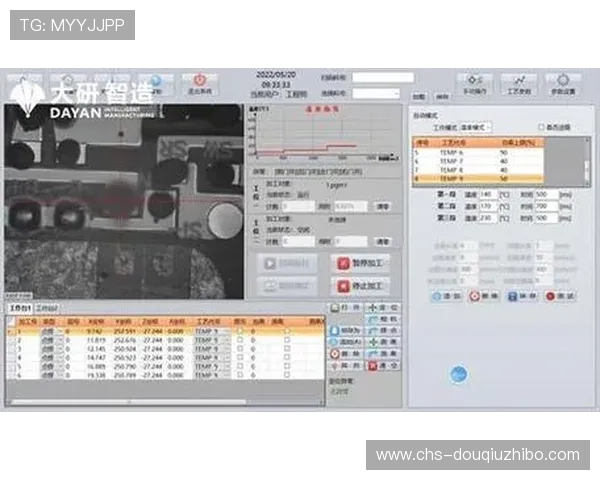600x480 pixels.
Task: Click the Clear (清零) button for station 1
Action: pyautogui.click(x=383, y=206)
